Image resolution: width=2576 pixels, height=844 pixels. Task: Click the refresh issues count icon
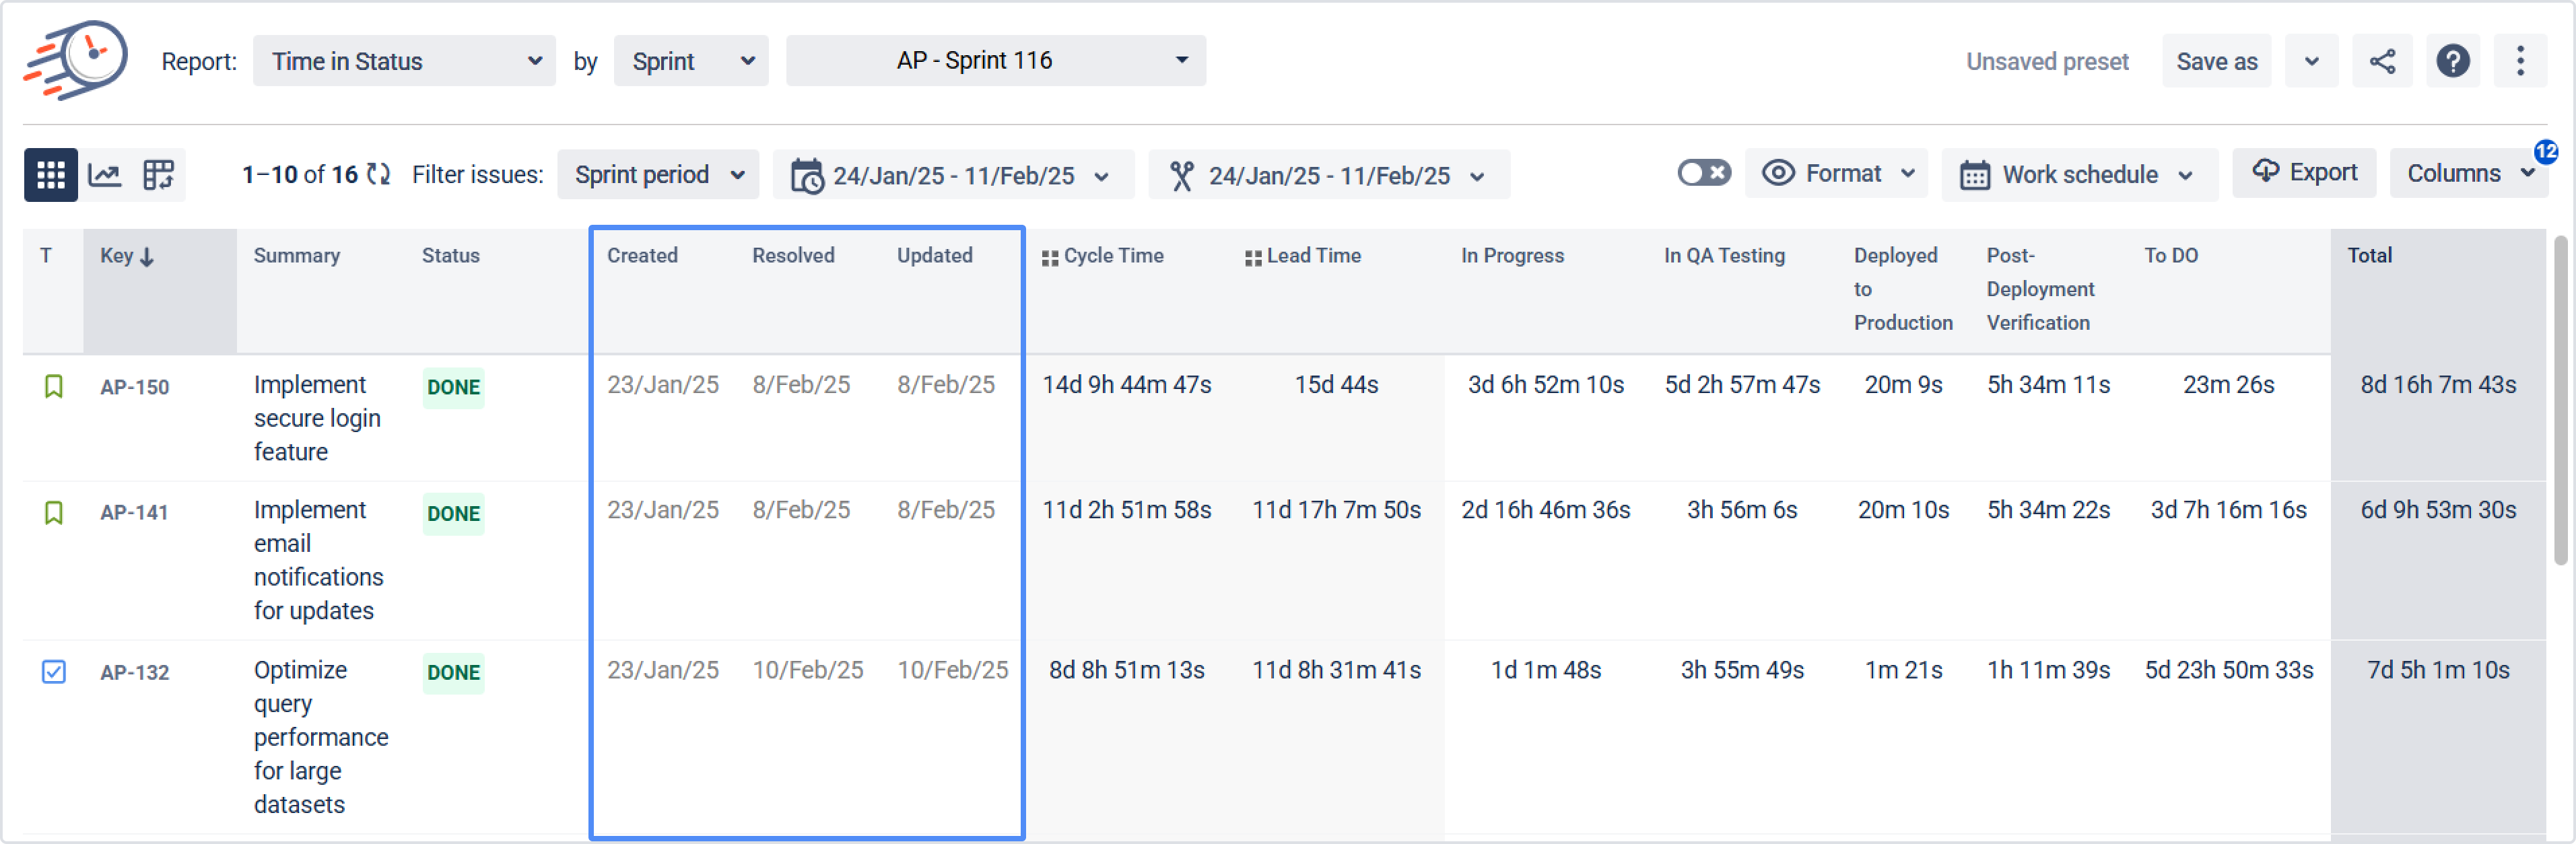378,174
